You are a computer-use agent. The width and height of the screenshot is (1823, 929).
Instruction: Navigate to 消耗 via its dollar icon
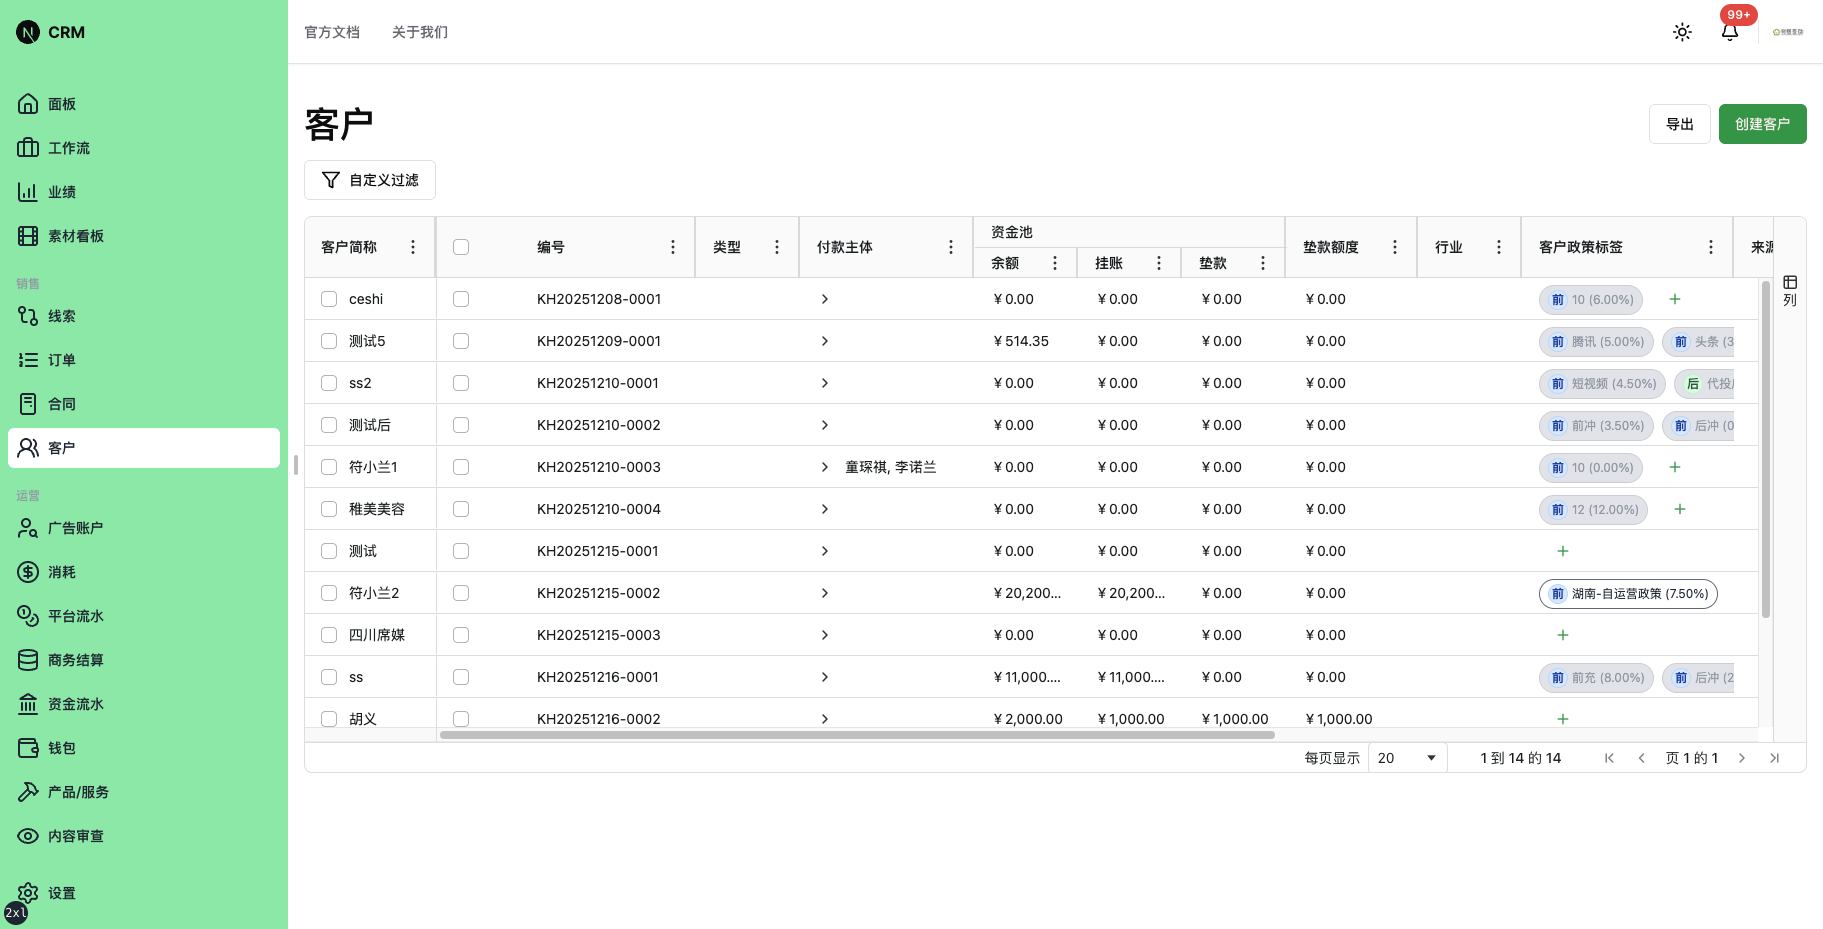(27, 571)
